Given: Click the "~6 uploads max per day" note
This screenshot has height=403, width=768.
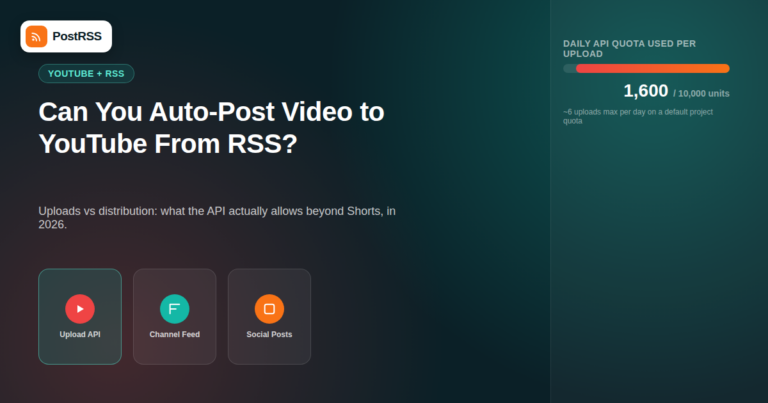Looking at the screenshot, I should [x=638, y=116].
